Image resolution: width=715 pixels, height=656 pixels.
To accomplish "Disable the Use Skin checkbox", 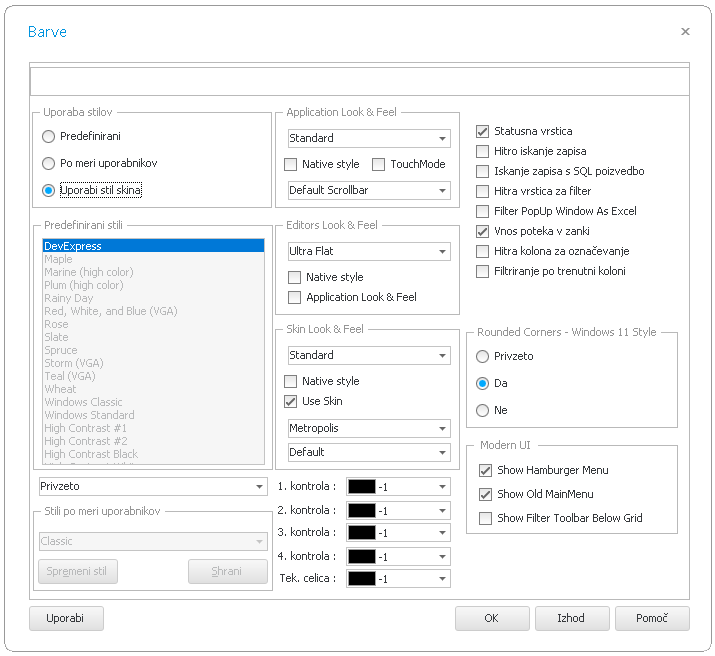I will (x=291, y=401).
